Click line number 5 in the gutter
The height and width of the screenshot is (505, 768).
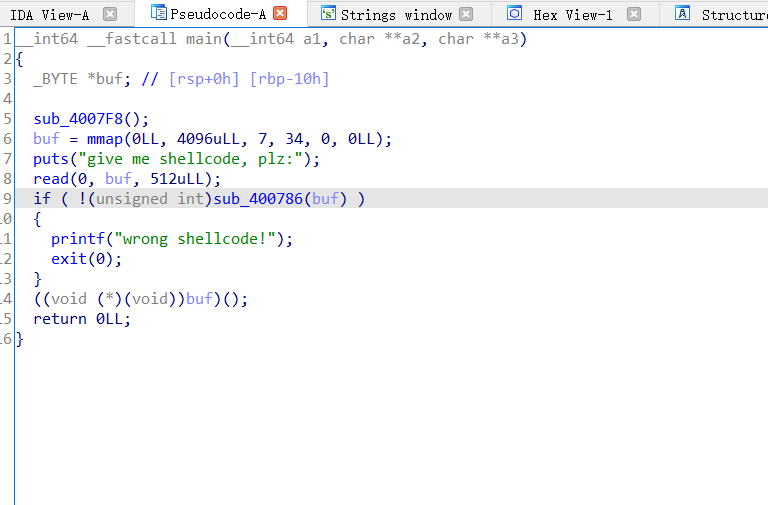click(x=7, y=119)
